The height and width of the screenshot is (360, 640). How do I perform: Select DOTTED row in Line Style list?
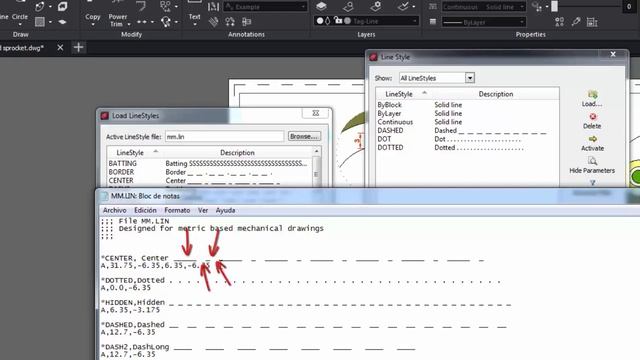tap(467, 148)
